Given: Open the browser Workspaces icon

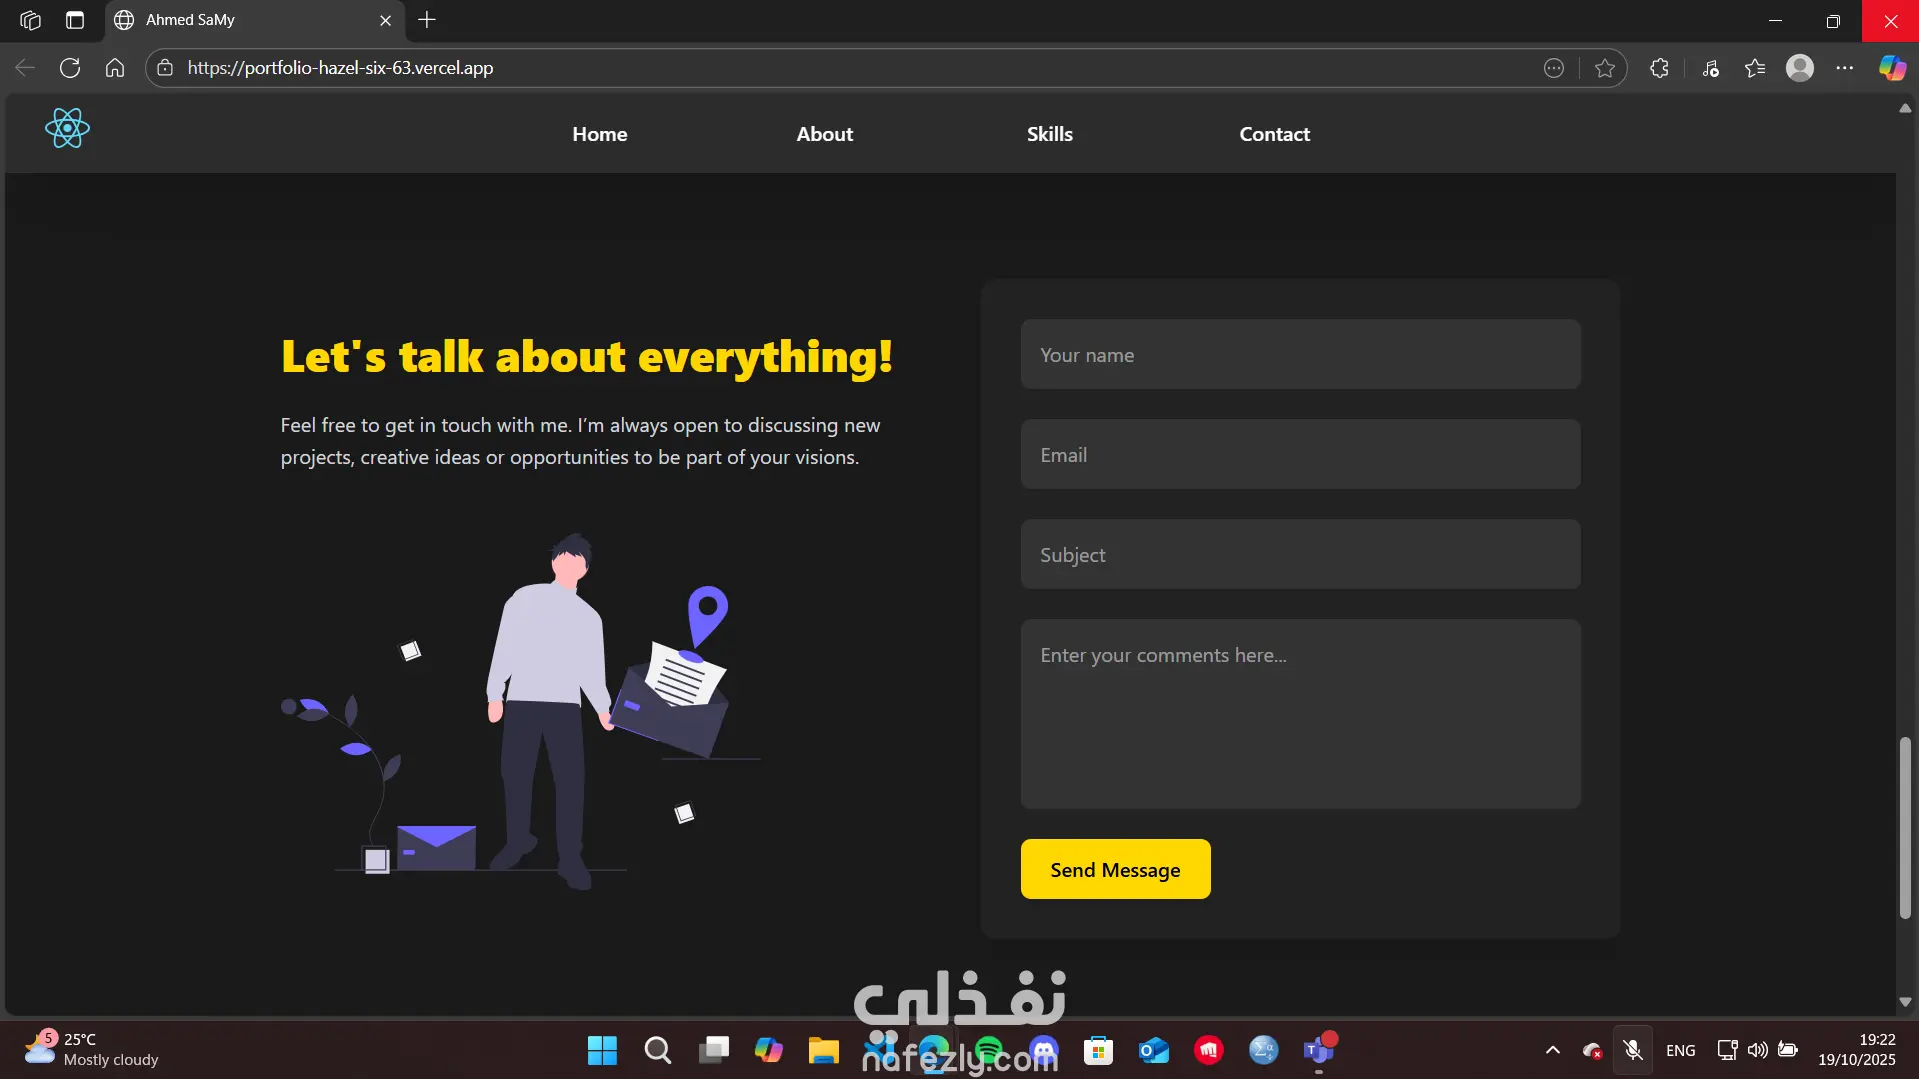Looking at the screenshot, I should pyautogui.click(x=30, y=20).
